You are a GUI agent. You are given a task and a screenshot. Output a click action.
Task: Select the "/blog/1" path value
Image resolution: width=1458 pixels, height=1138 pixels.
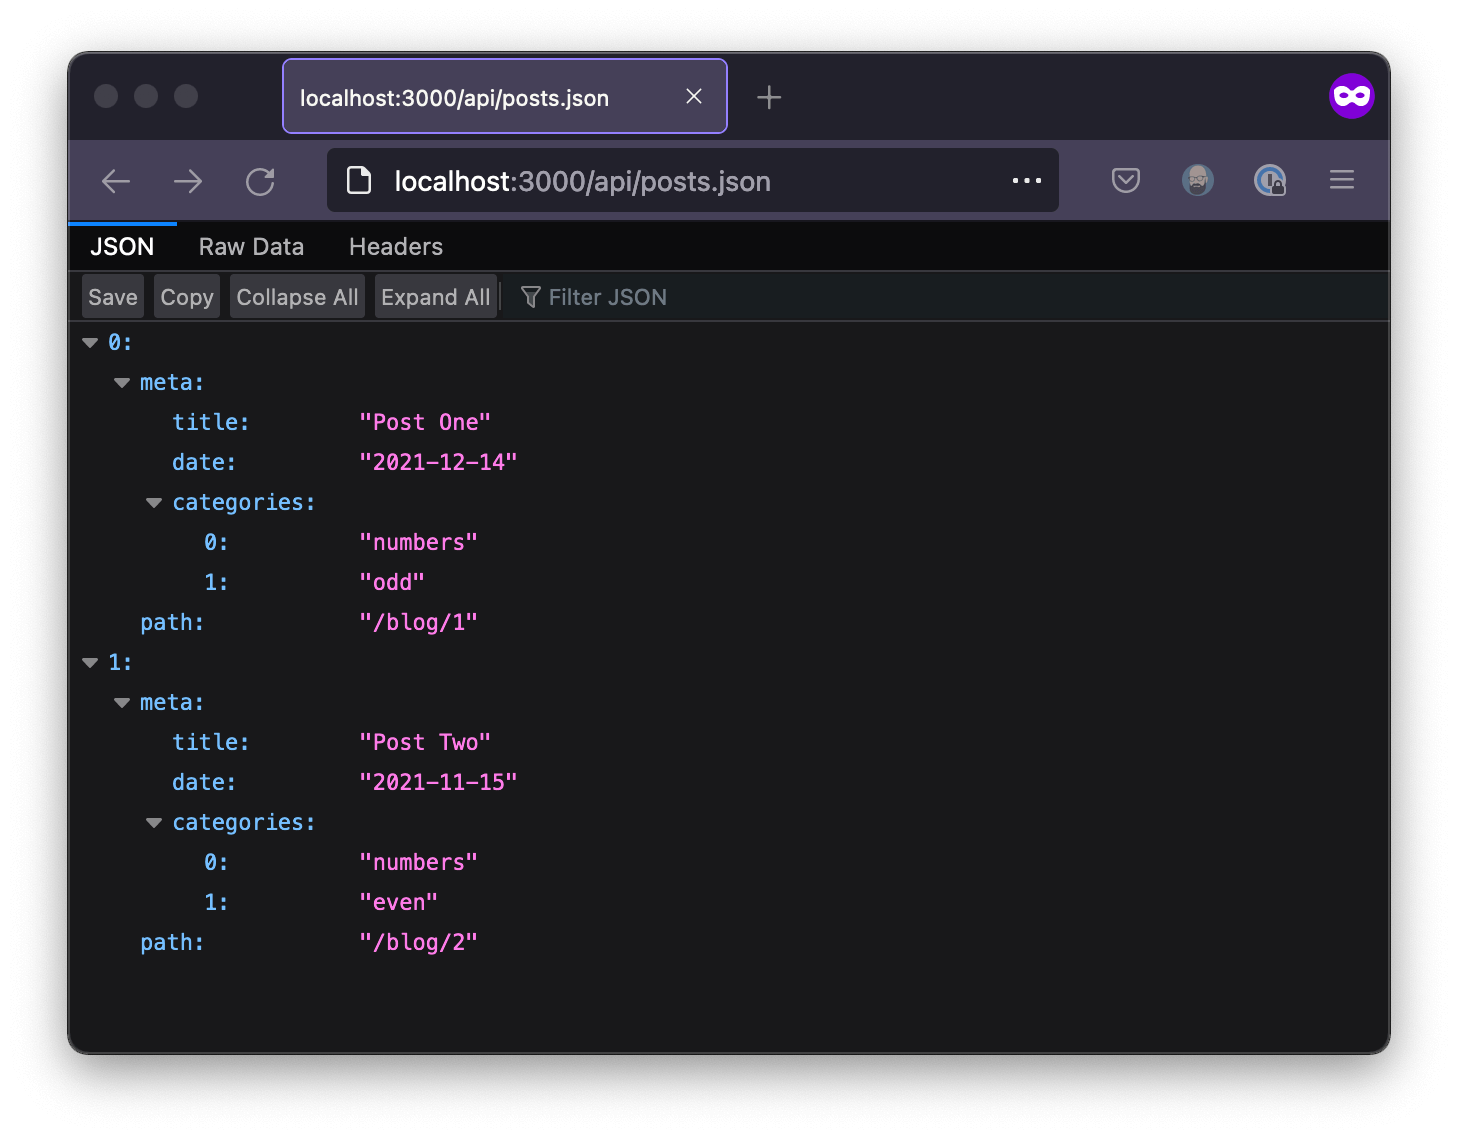tap(418, 622)
